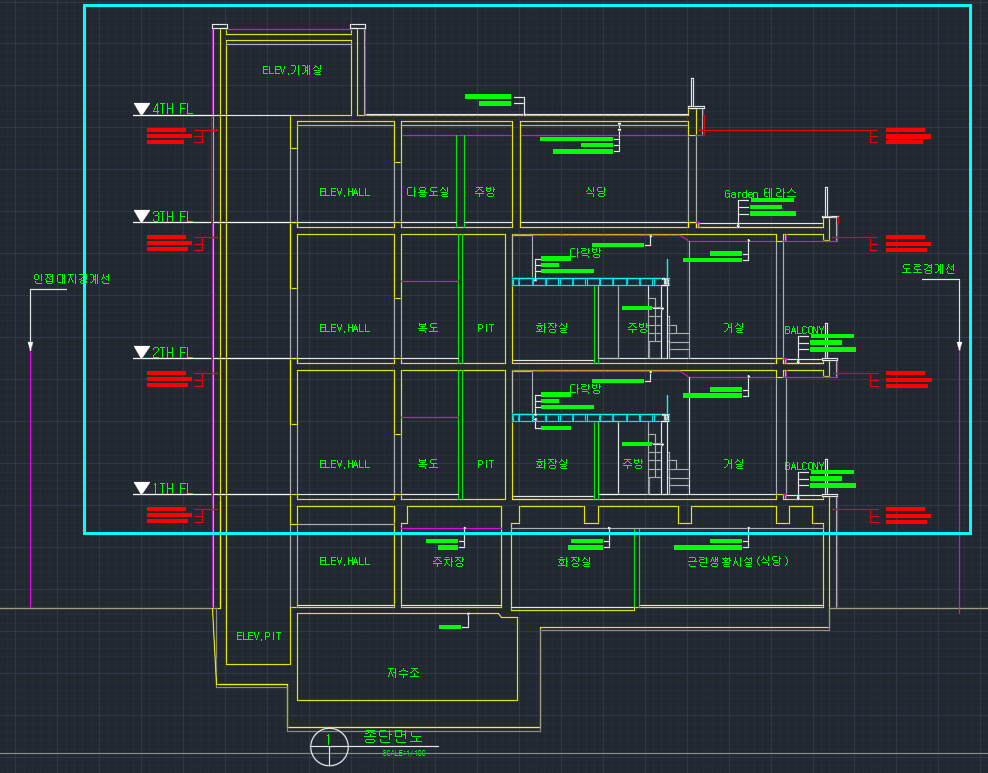Click the SCALE text under the drawing title
The width and height of the screenshot is (988, 773).
[x=403, y=753]
